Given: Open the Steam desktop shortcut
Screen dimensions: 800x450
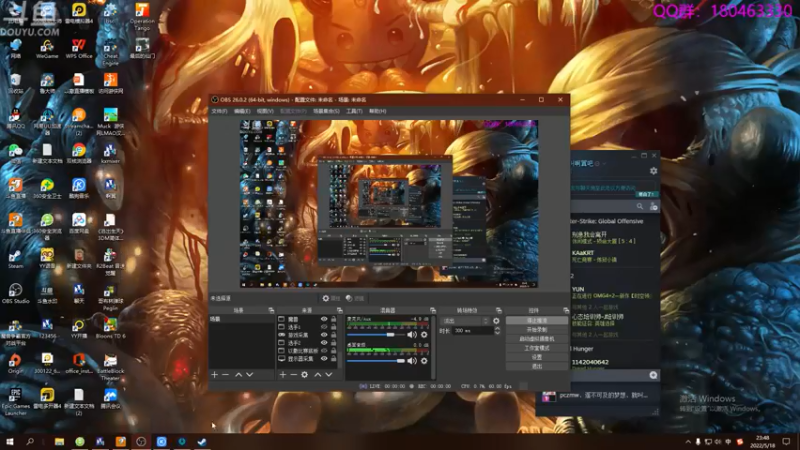Looking at the screenshot, I should (x=15, y=259).
